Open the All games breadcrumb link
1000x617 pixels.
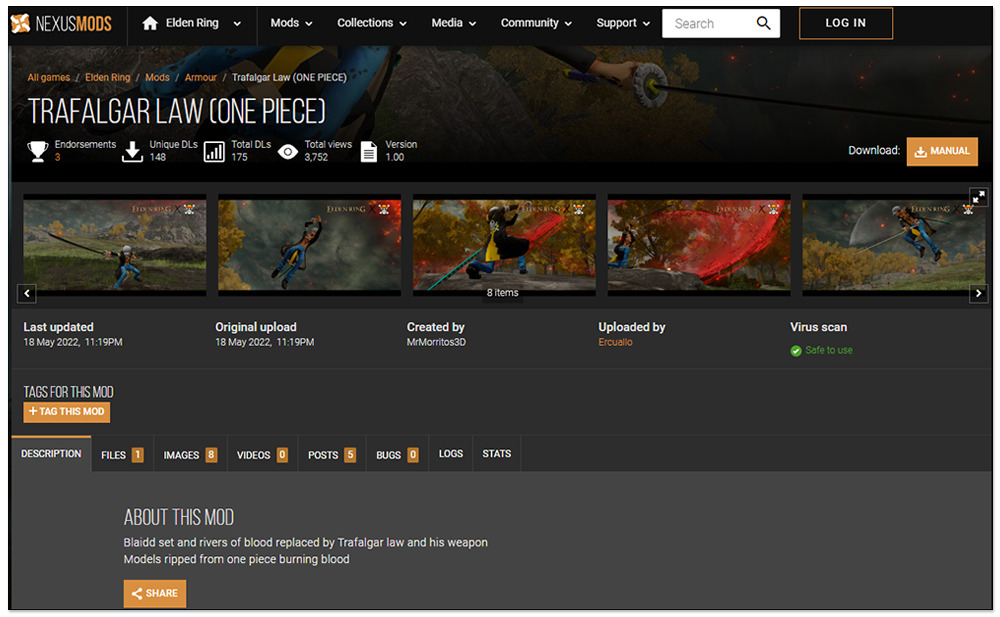48,77
